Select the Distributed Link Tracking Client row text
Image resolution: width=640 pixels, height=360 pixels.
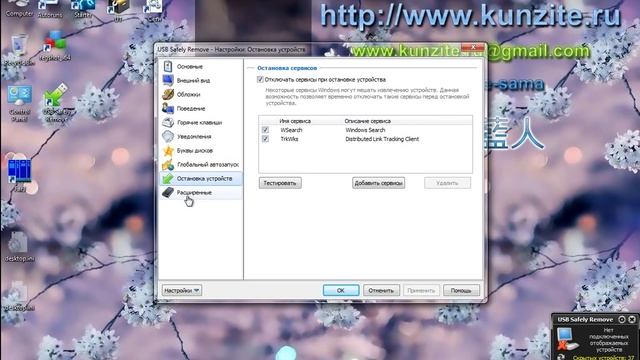pos(382,139)
